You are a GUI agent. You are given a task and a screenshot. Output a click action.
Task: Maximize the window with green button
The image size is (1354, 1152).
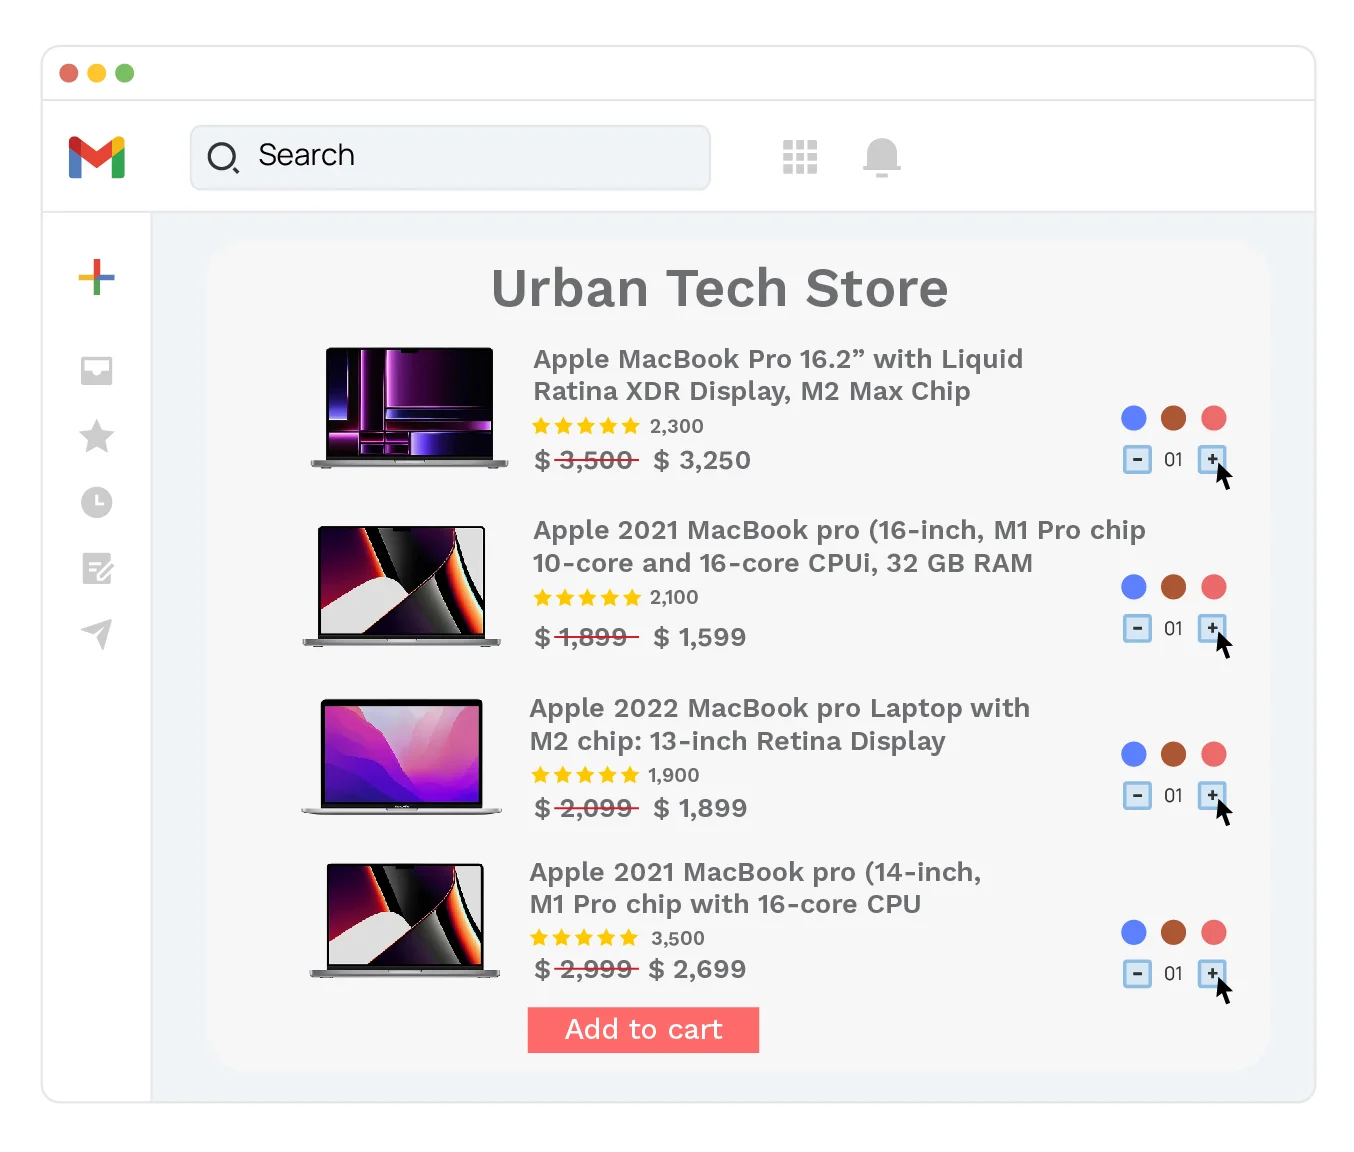(125, 73)
